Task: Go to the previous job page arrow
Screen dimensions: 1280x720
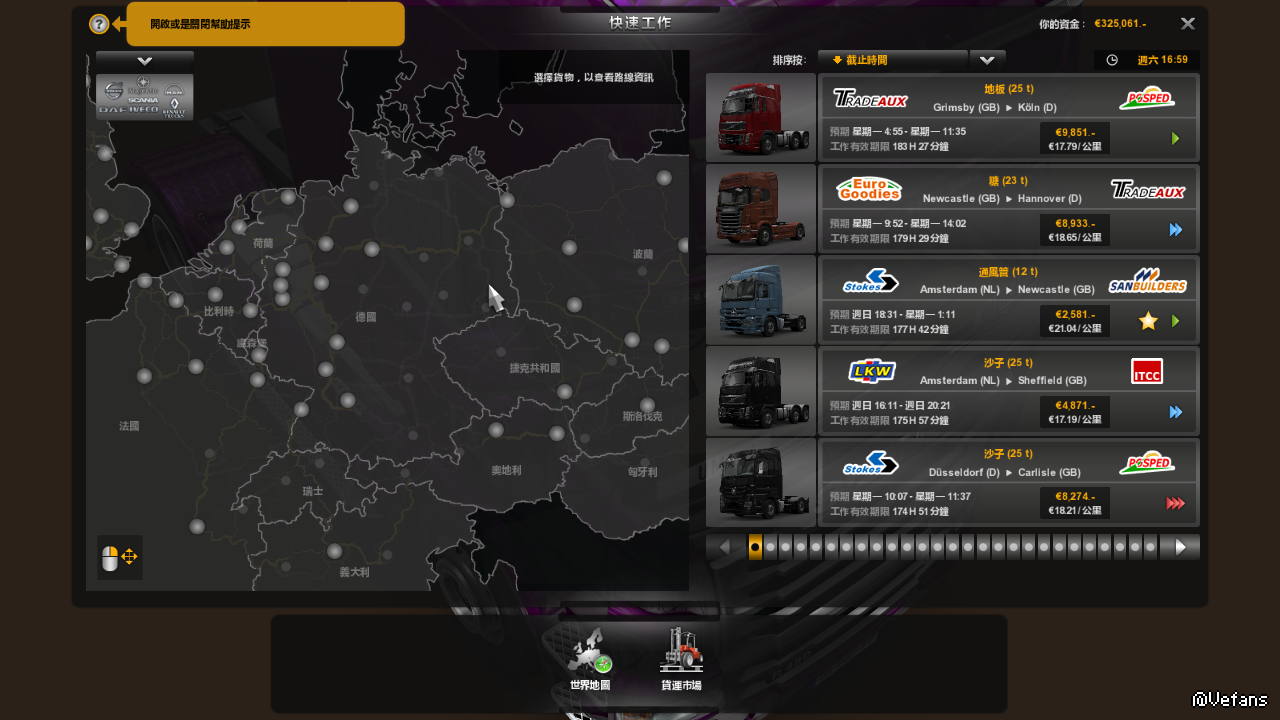Action: tap(725, 547)
